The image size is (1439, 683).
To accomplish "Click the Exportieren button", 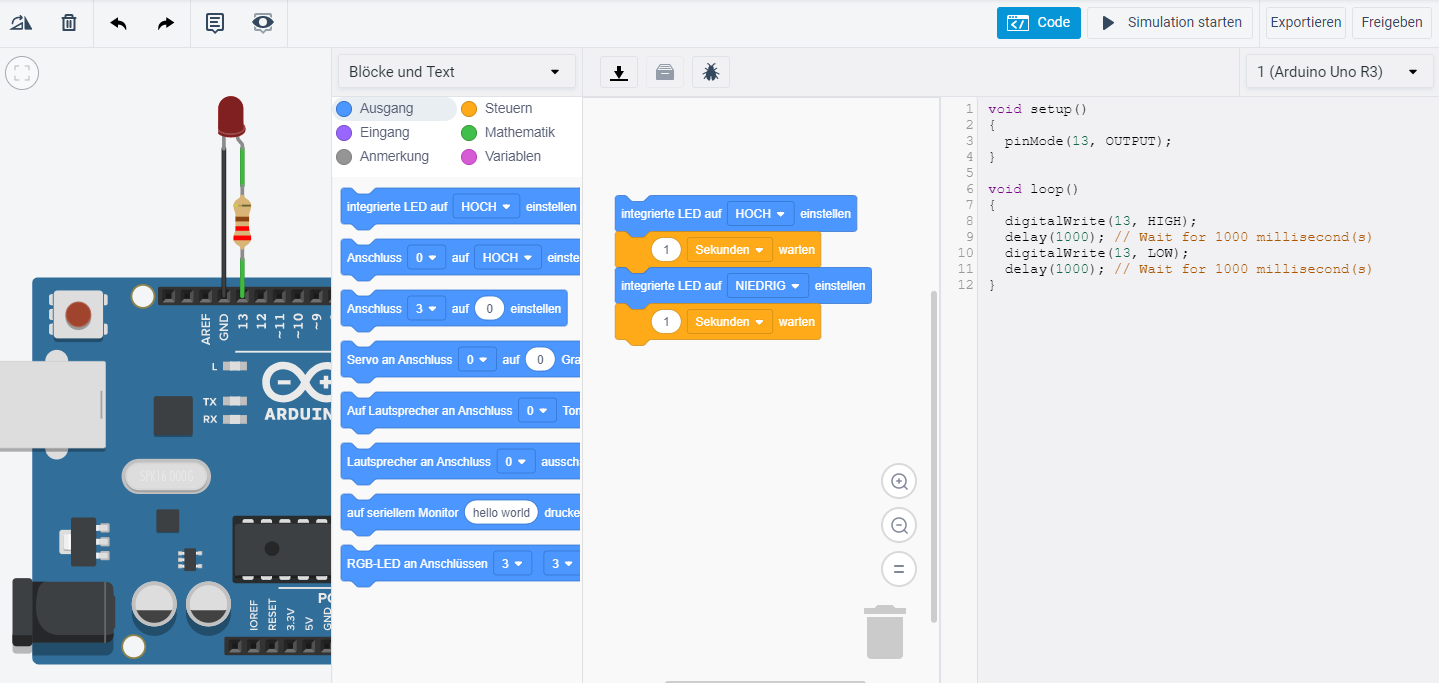I will [1305, 22].
